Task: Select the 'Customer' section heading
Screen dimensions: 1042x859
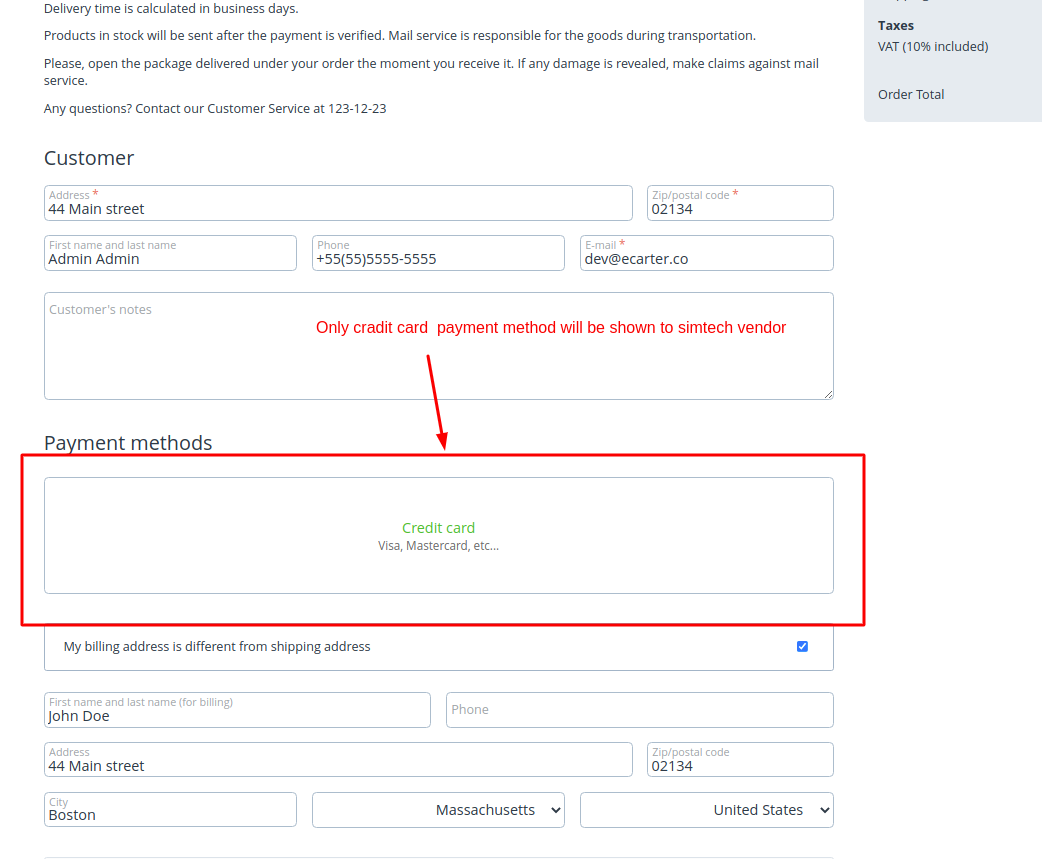Action: [89, 158]
